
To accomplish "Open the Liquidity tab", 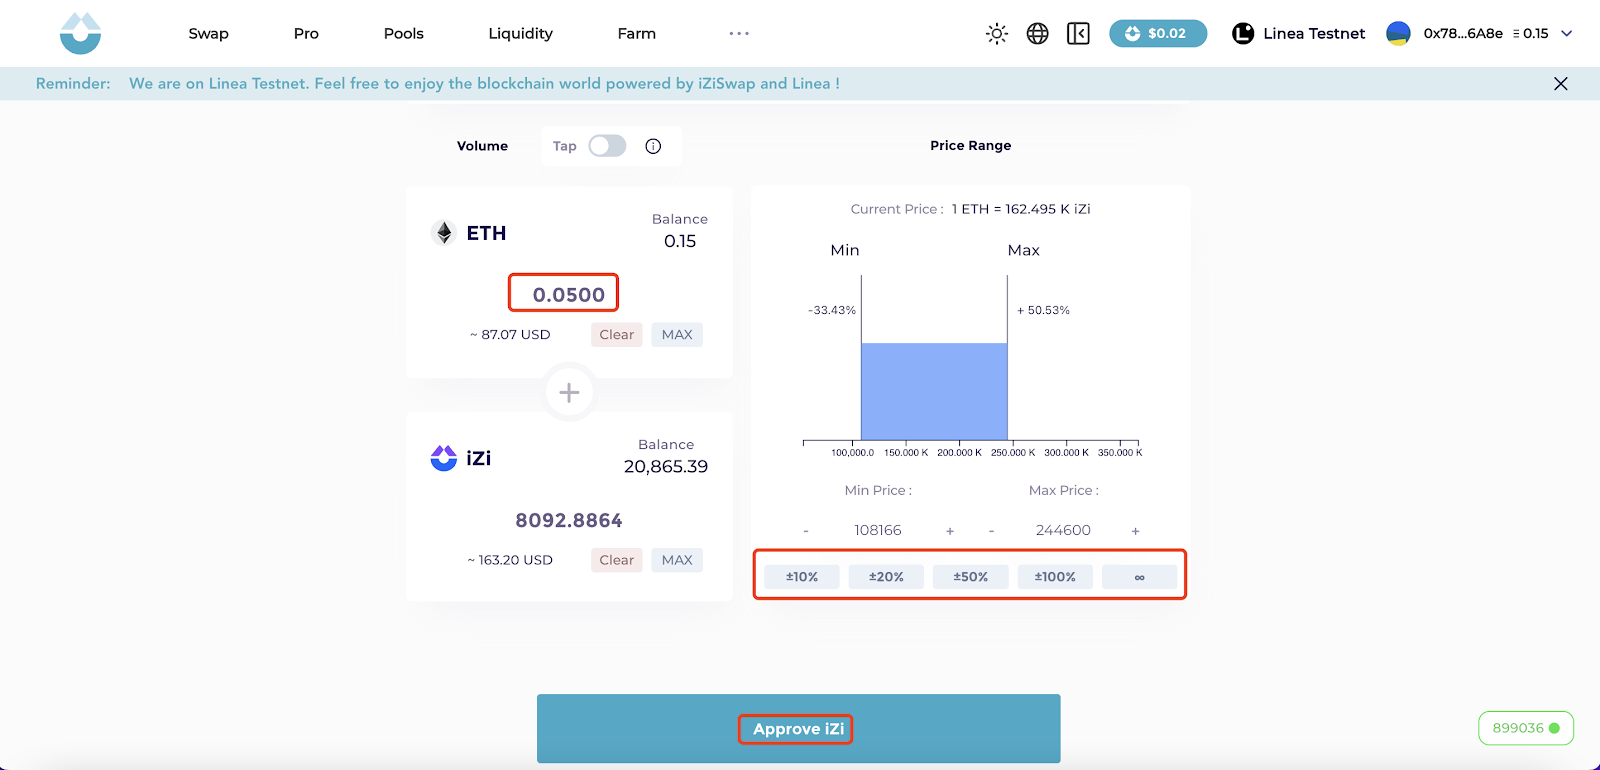I will pyautogui.click(x=520, y=33).
